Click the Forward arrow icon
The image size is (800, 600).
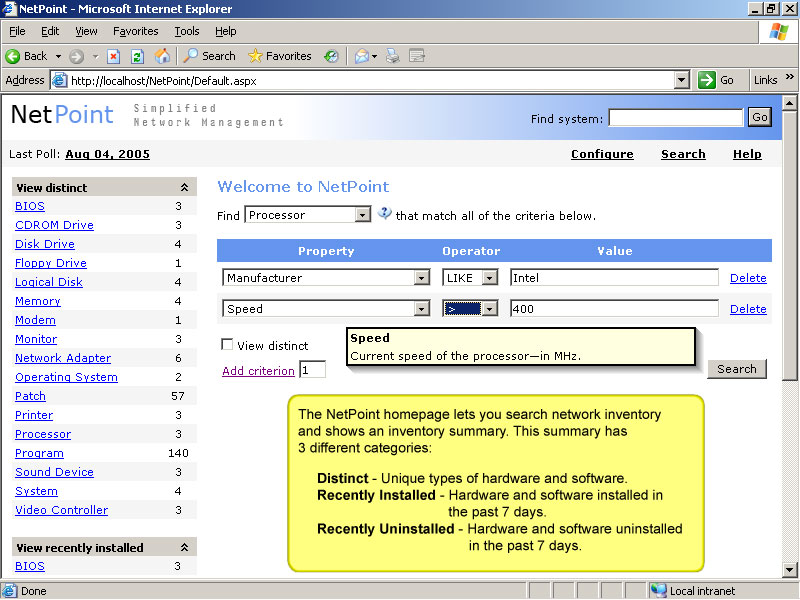(77, 56)
